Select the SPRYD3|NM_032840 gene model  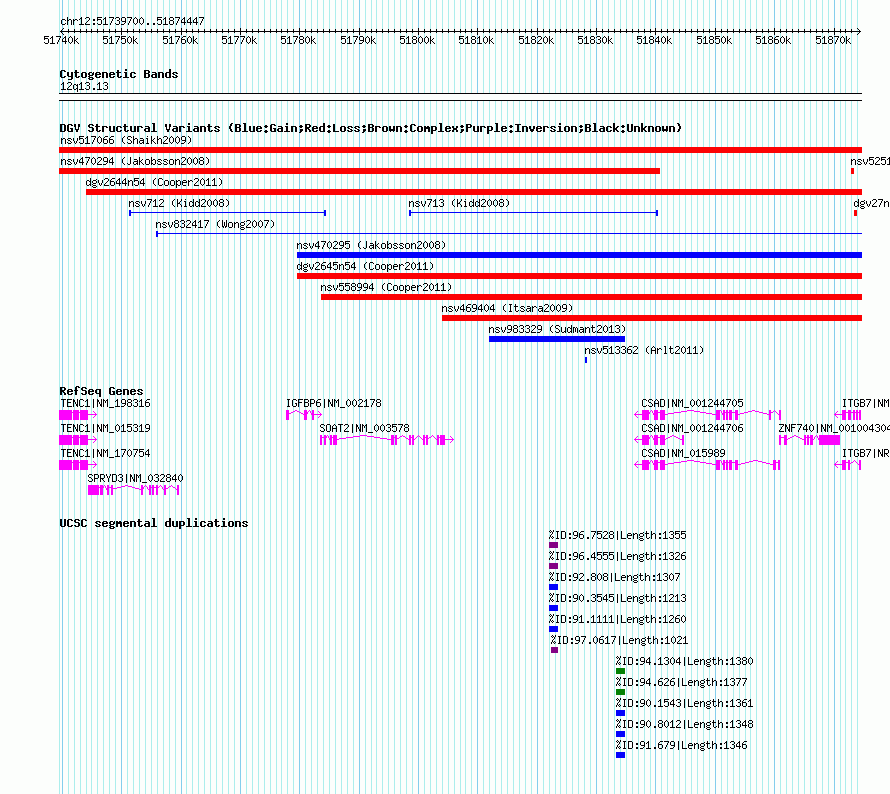tap(133, 490)
